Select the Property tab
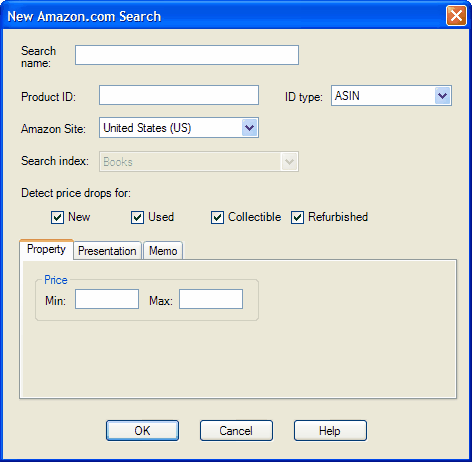Image resolution: width=472 pixels, height=462 pixels. pos(46,249)
